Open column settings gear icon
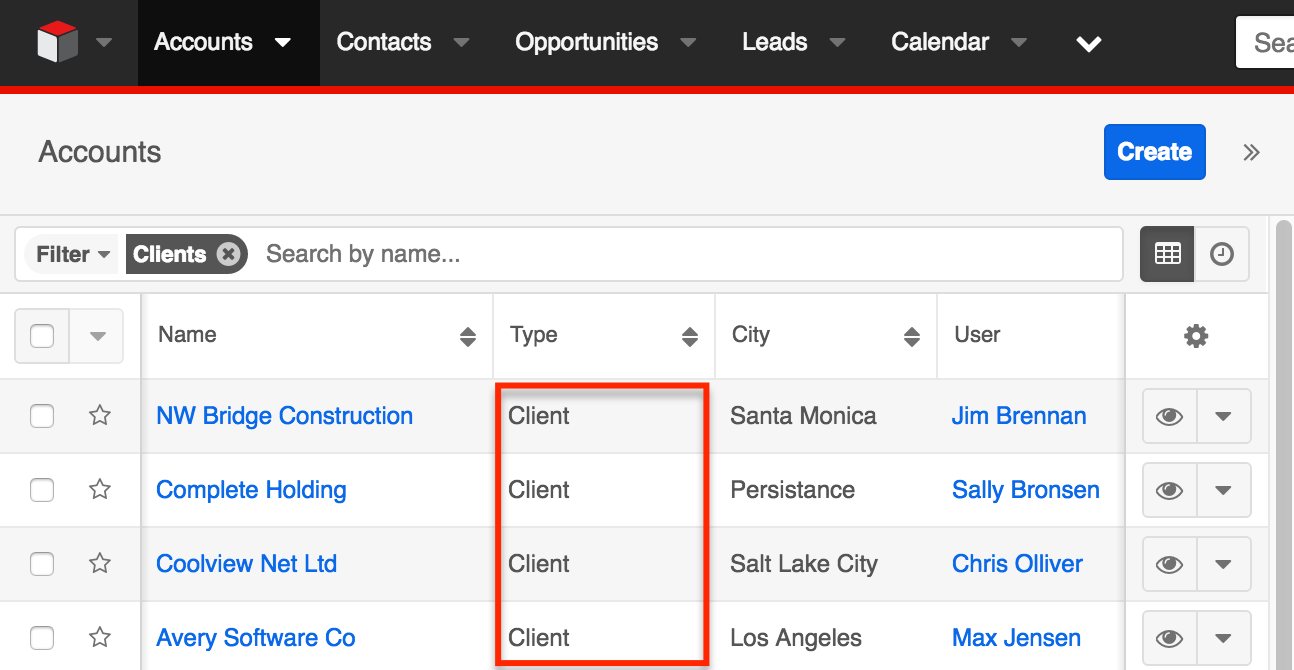 tap(1196, 336)
